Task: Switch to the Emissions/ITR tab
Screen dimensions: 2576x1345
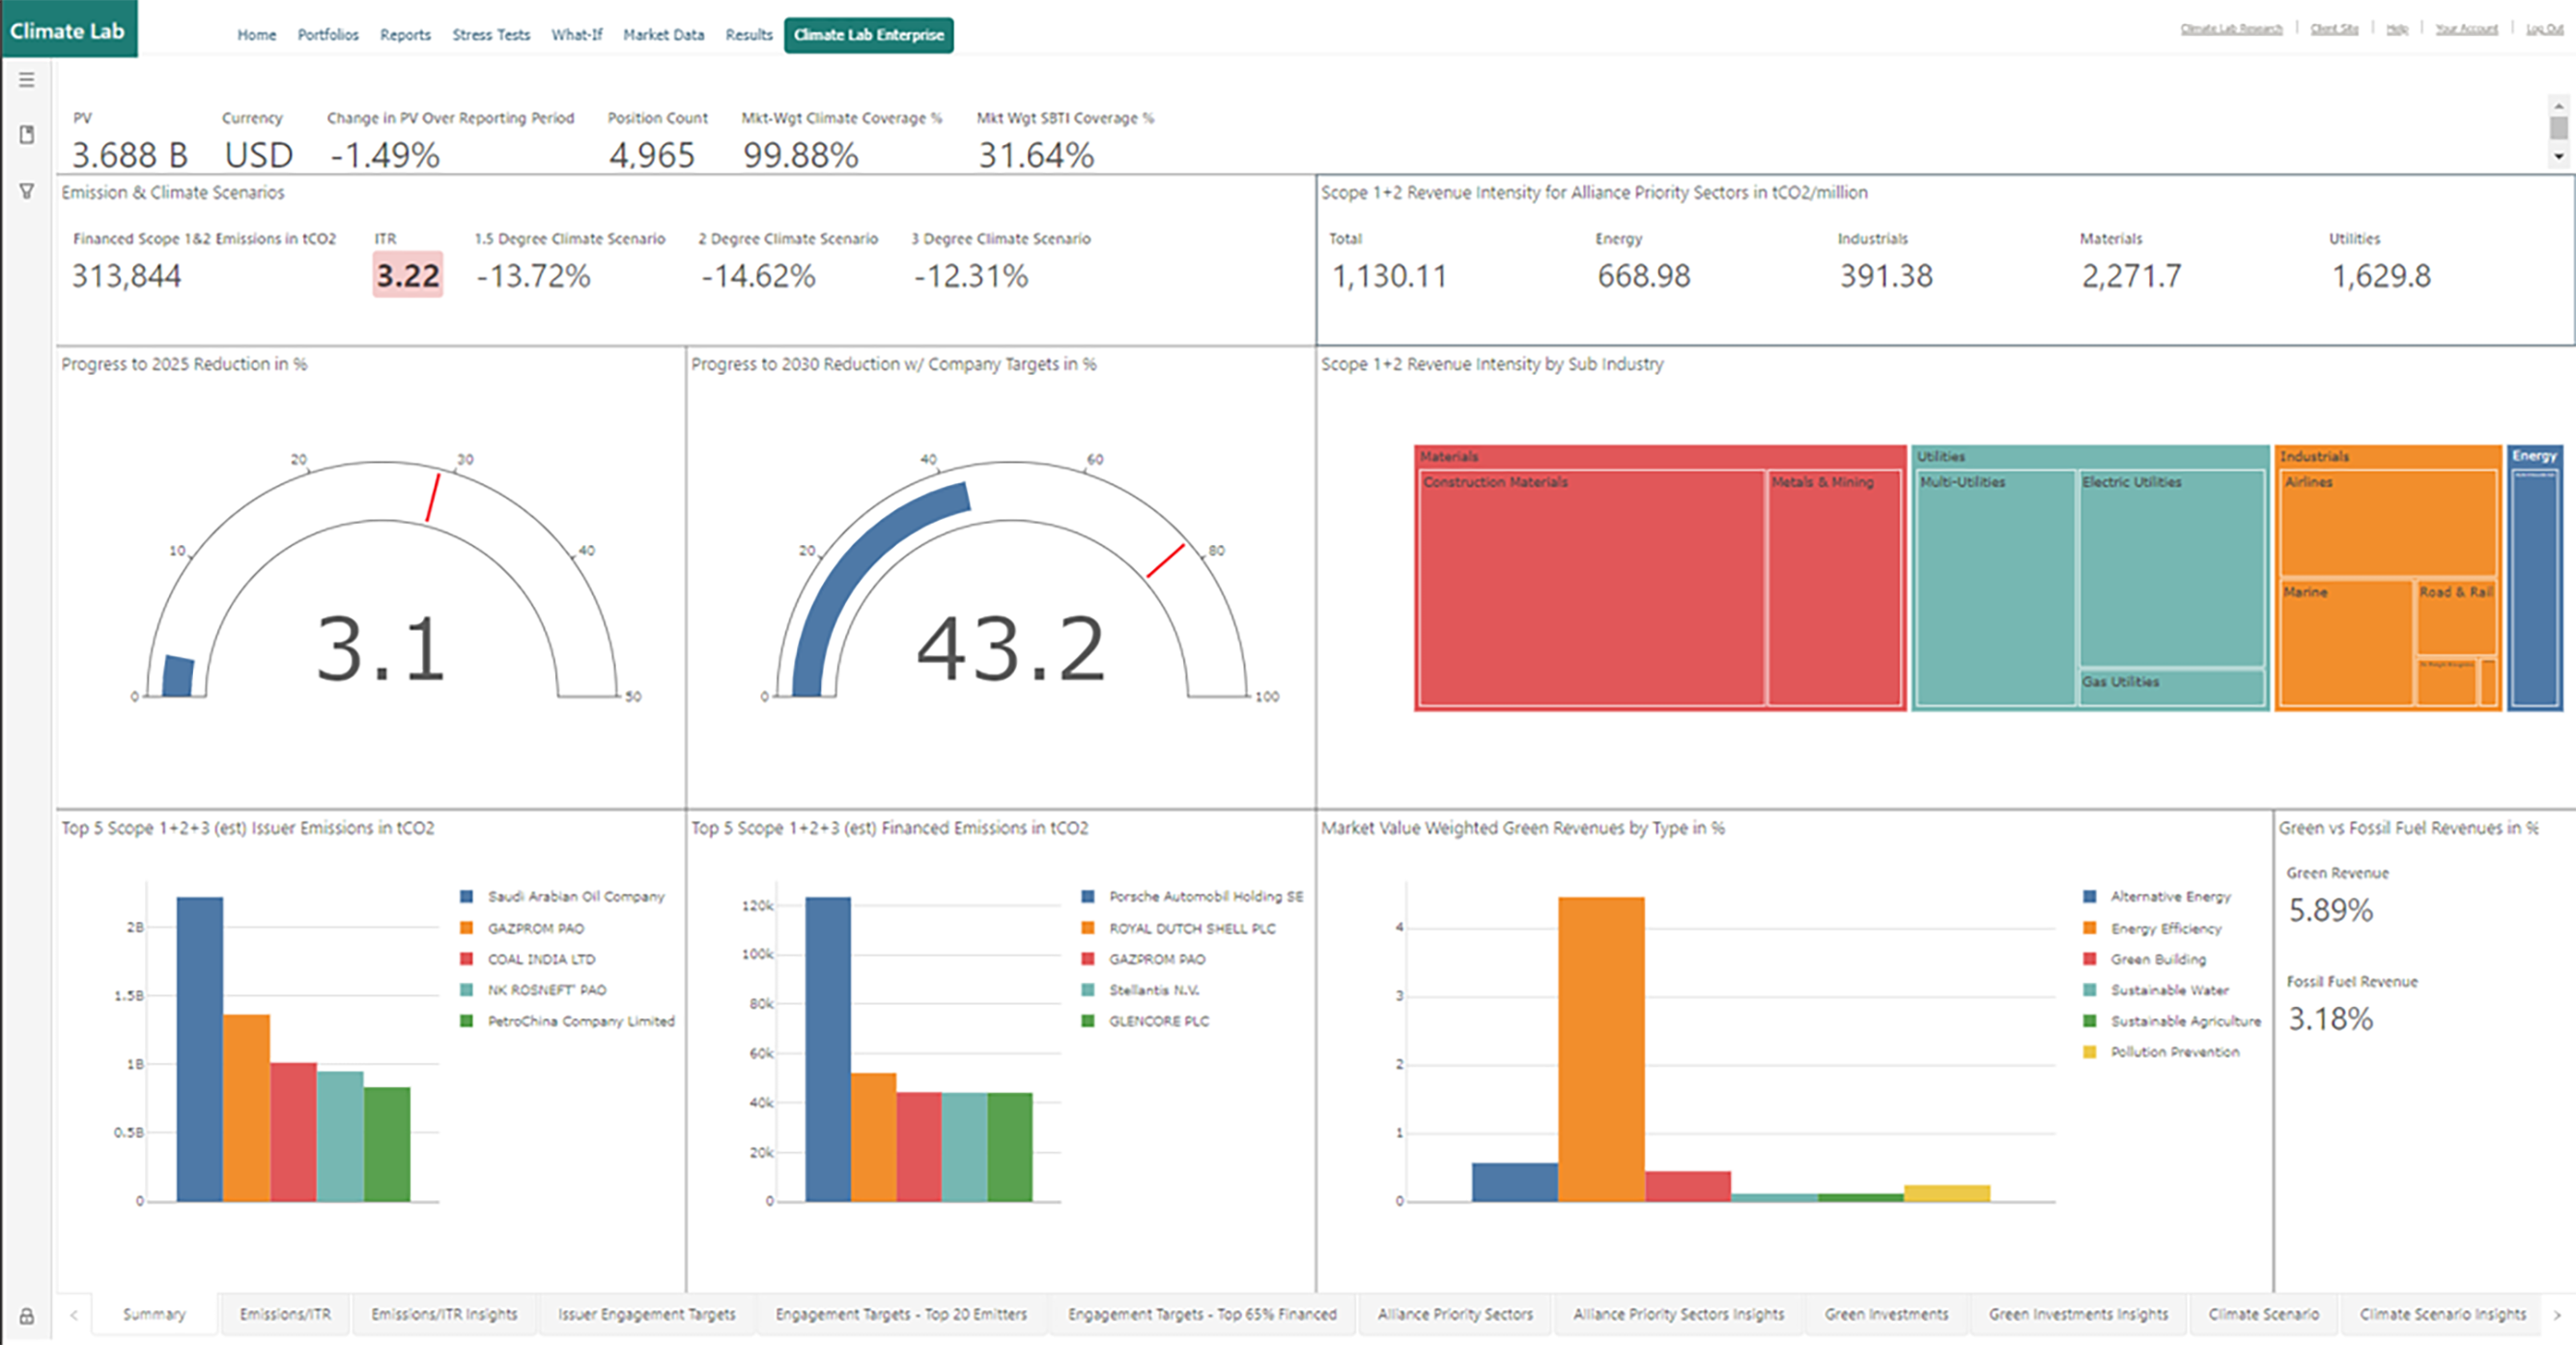Action: tap(285, 1314)
